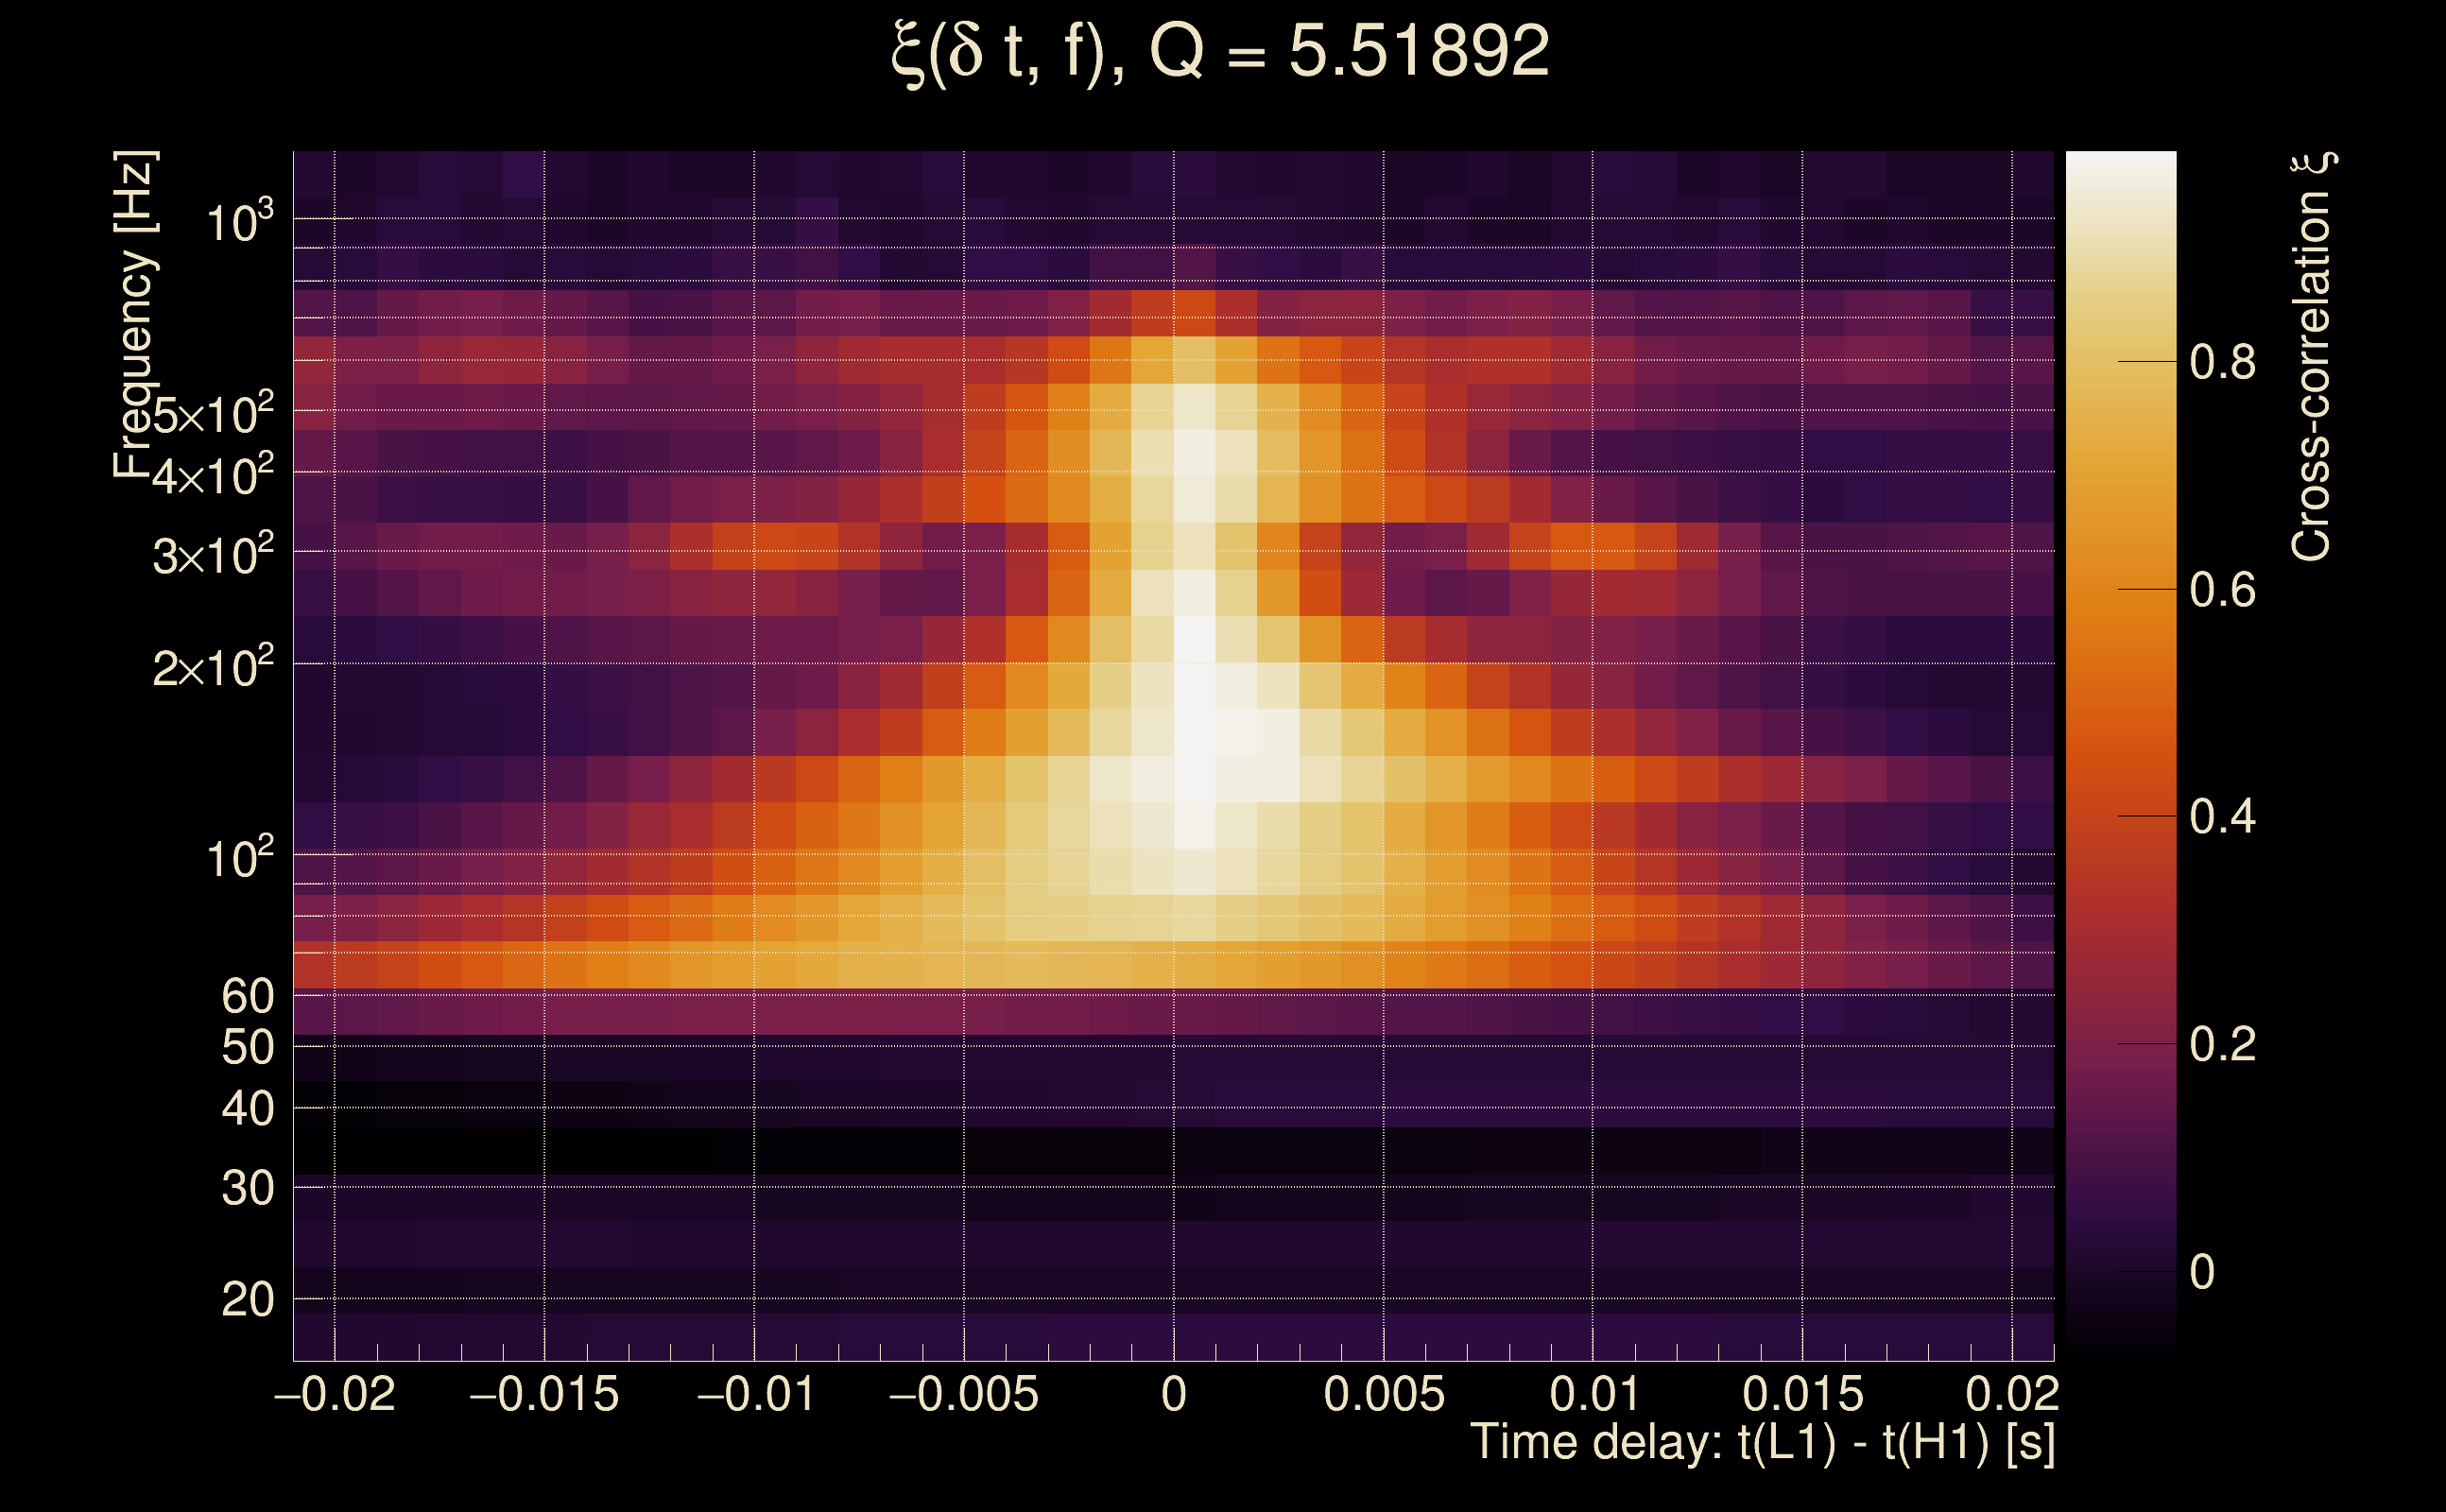
Task: Click the plot title text
Action: pos(1220,52)
